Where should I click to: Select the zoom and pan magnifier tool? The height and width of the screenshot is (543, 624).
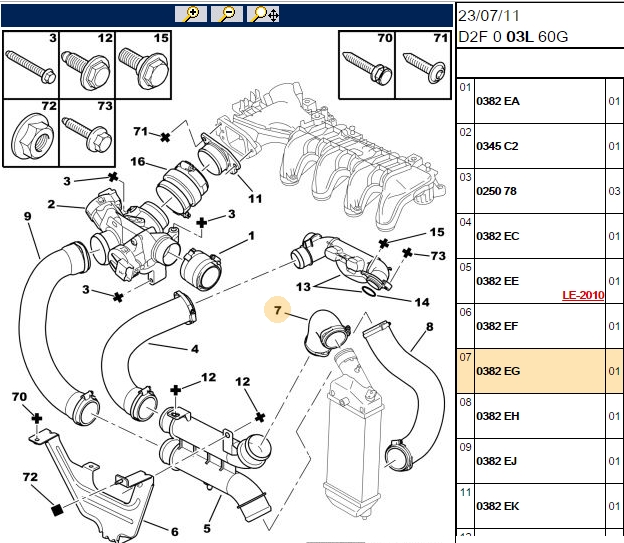coord(263,14)
